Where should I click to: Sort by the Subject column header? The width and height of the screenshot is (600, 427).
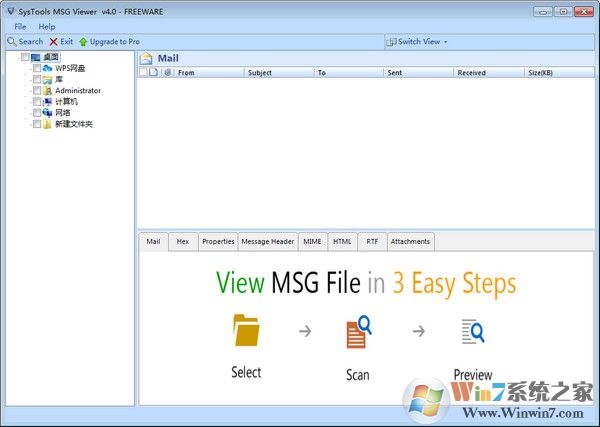pos(279,72)
